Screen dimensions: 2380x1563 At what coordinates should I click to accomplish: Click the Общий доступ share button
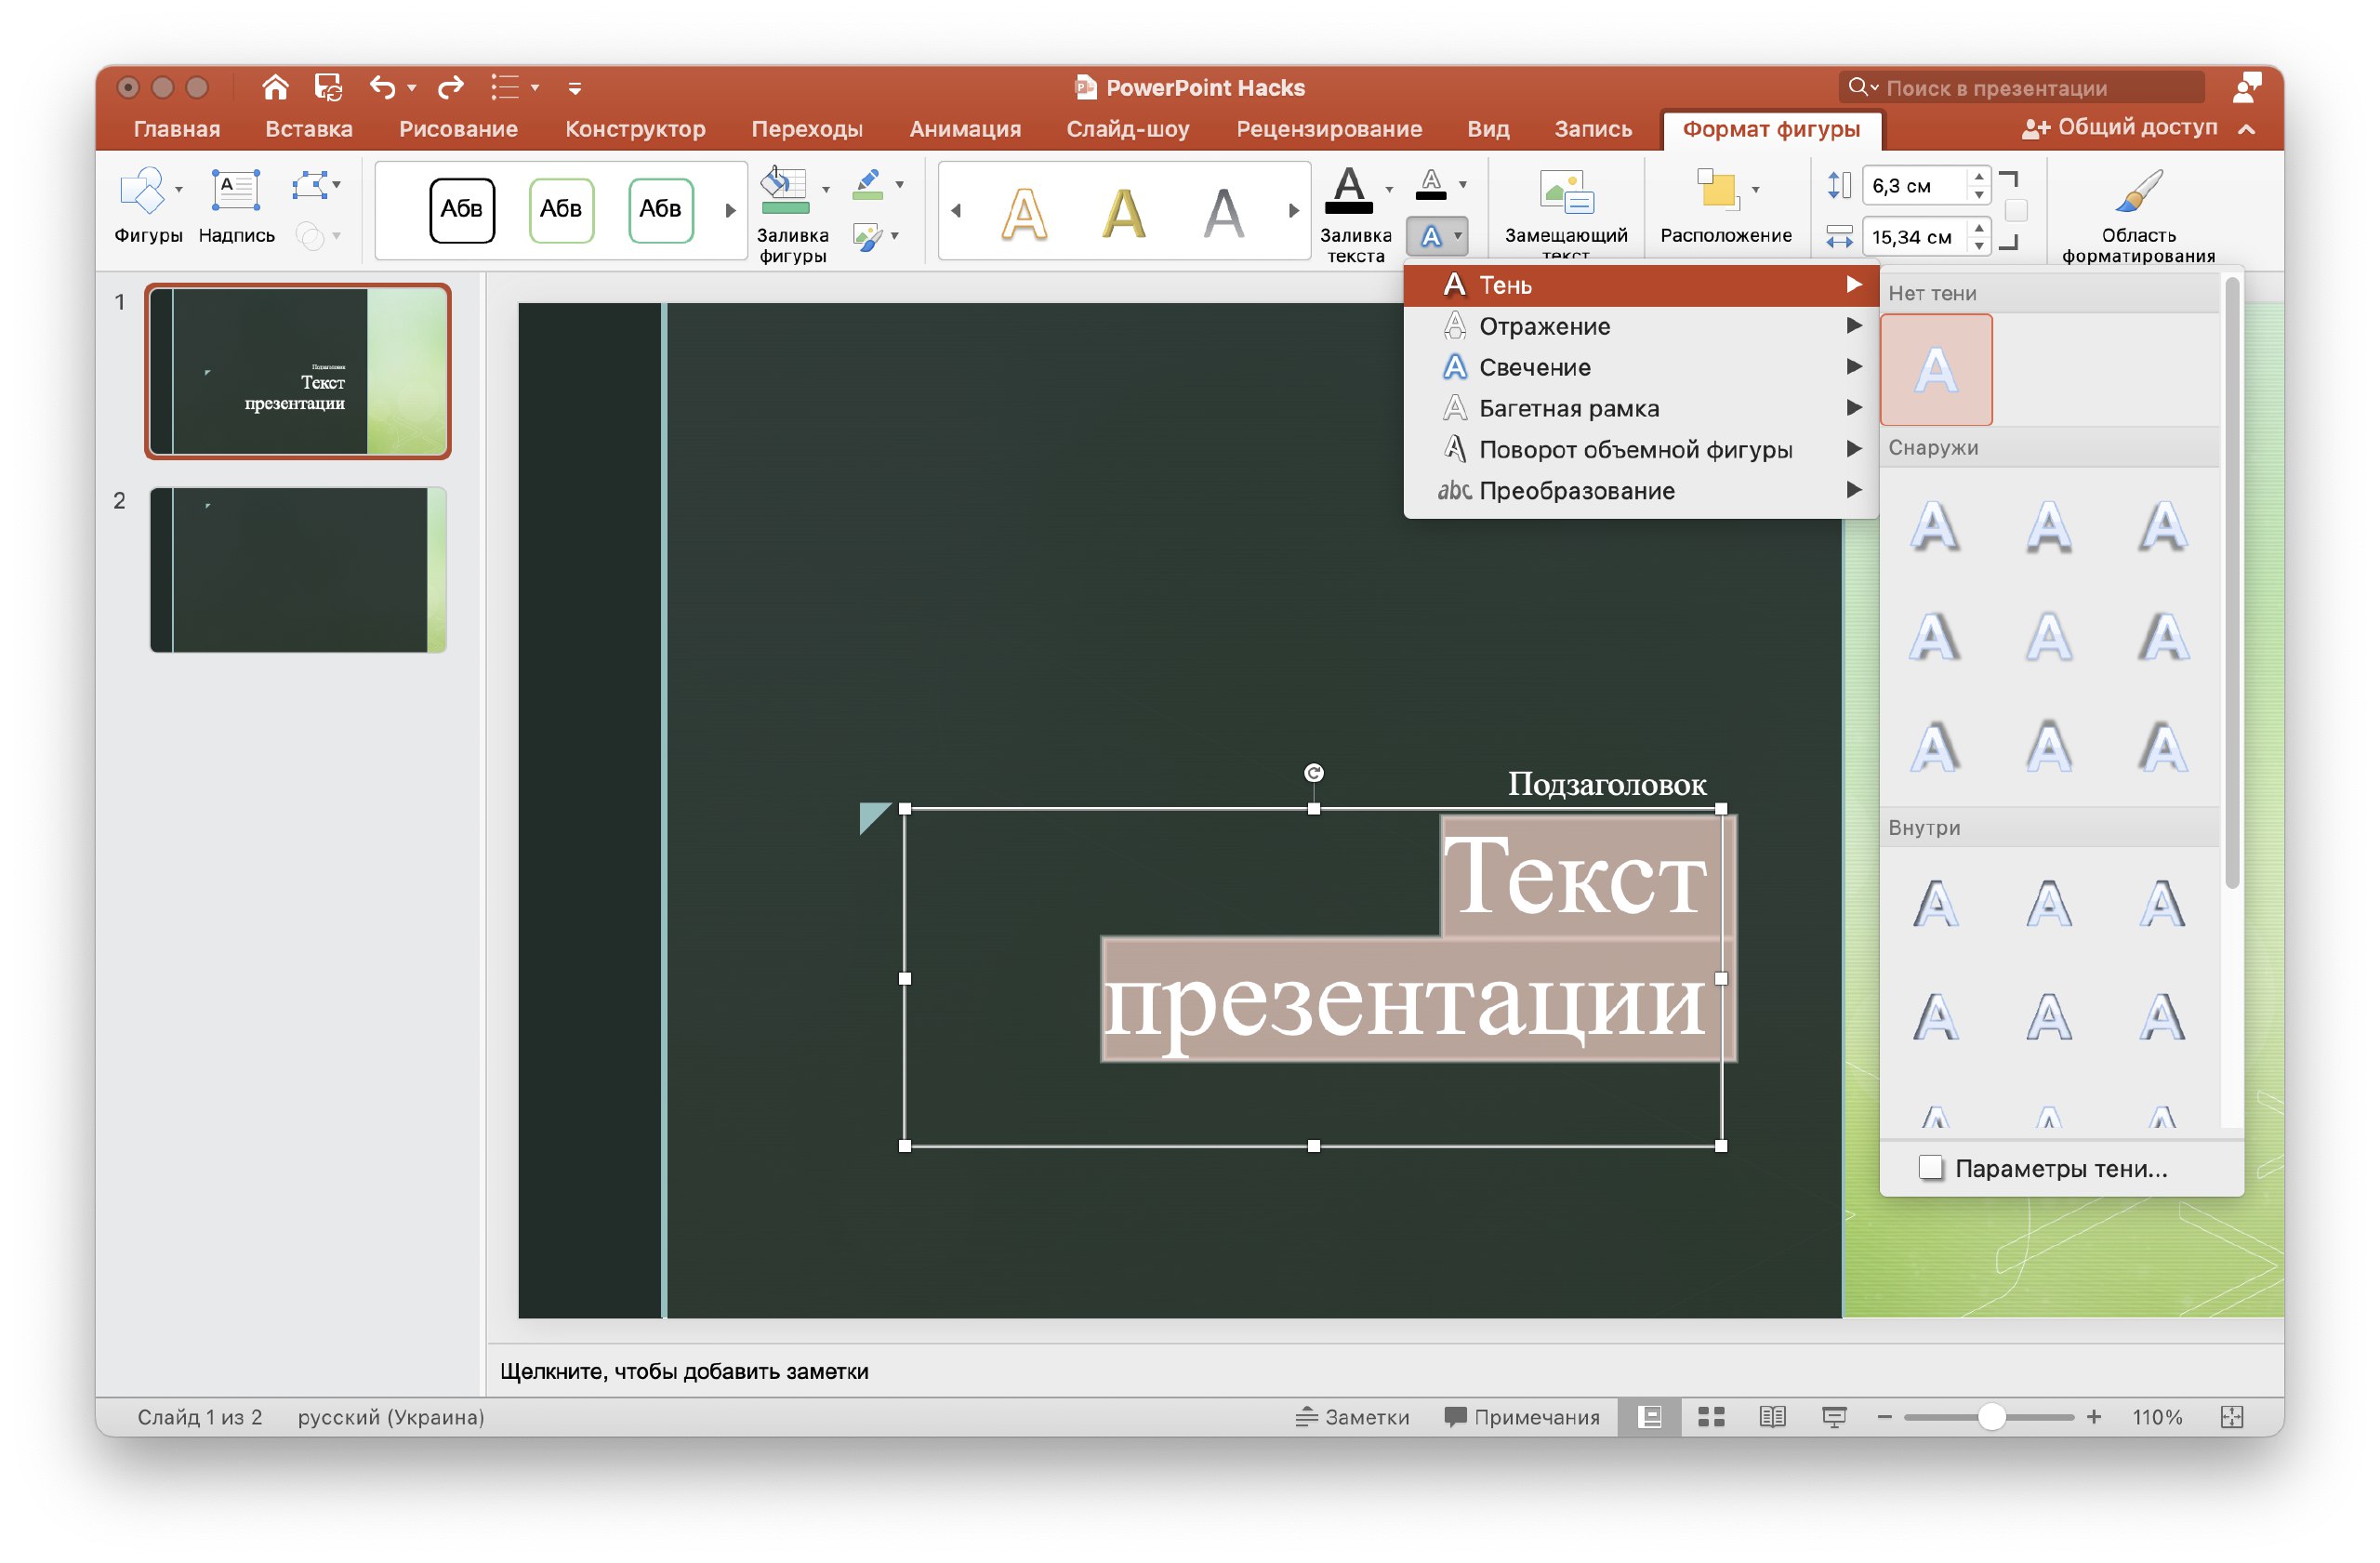[x=2119, y=127]
